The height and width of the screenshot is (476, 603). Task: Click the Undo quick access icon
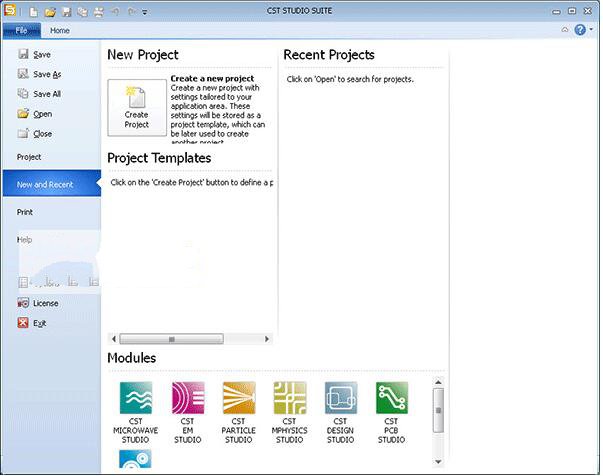[115, 12]
